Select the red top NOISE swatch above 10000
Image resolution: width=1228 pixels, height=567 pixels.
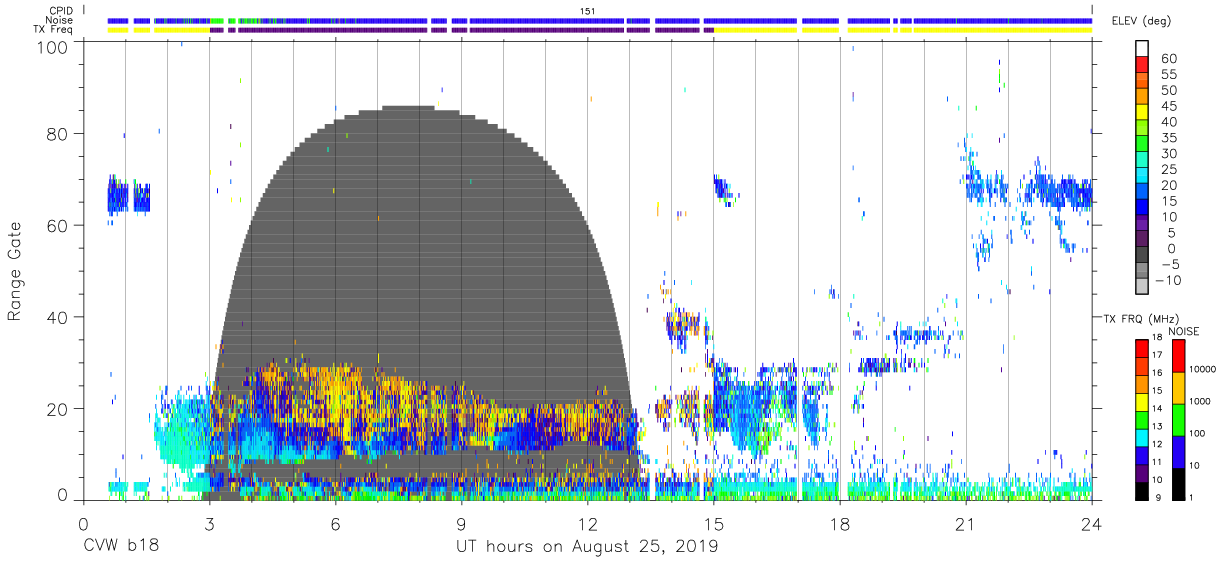pyautogui.click(x=1178, y=355)
